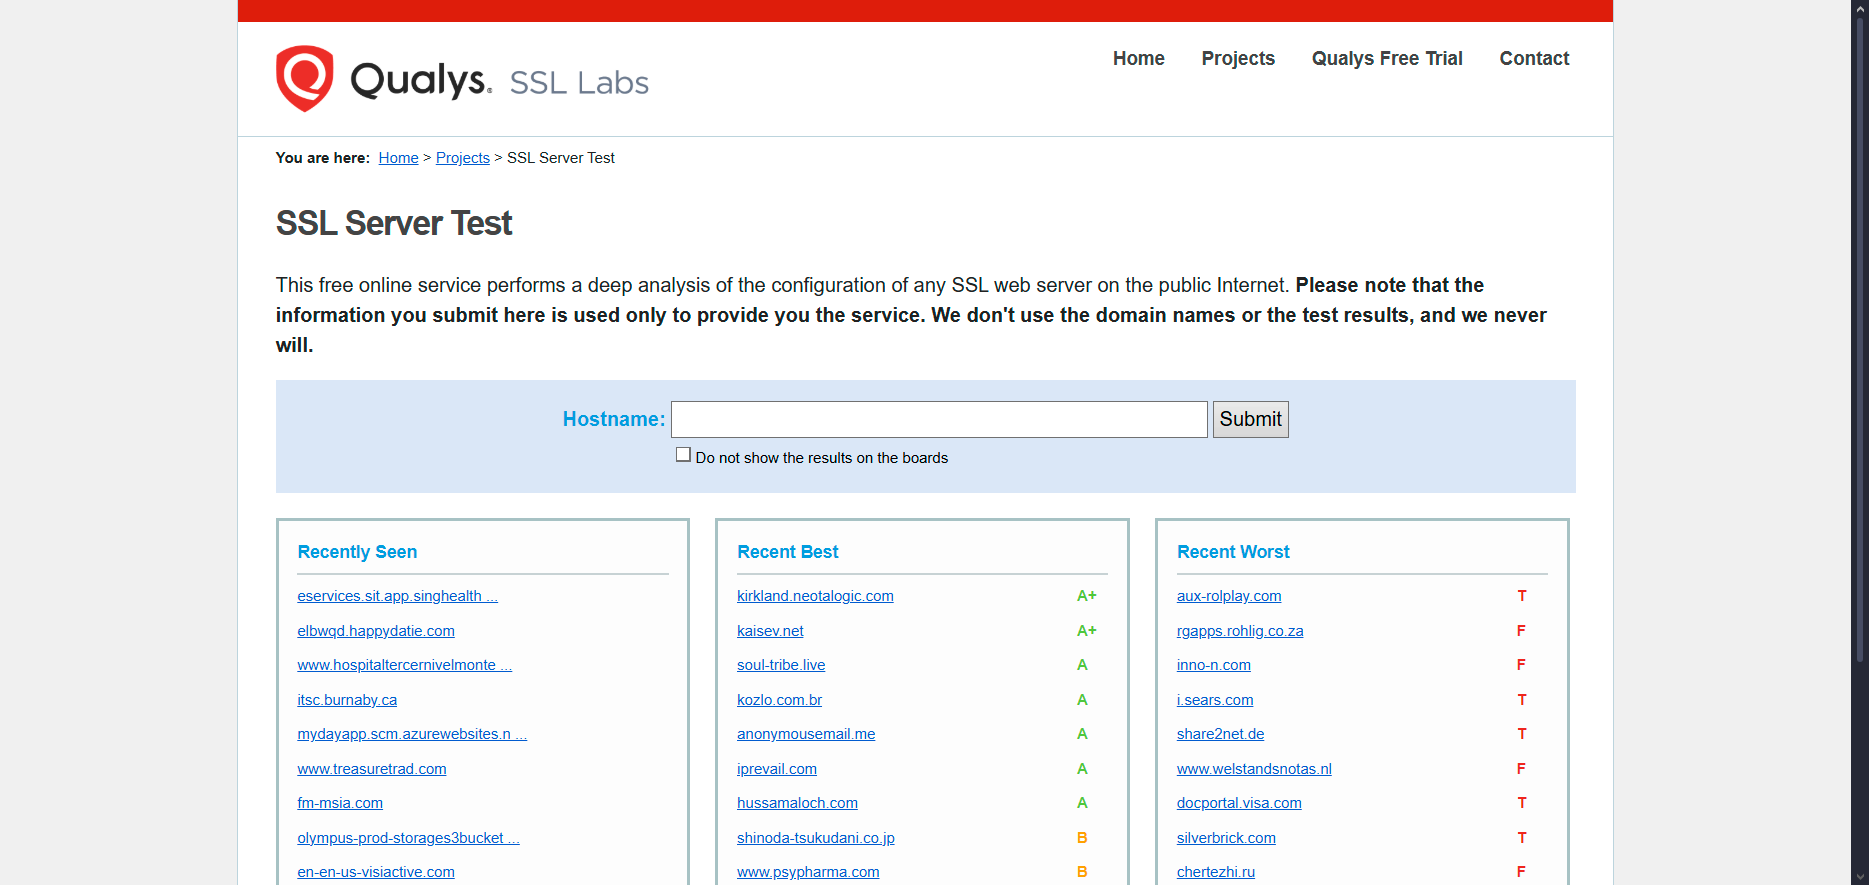Open docportal.visa.com link

(x=1239, y=803)
